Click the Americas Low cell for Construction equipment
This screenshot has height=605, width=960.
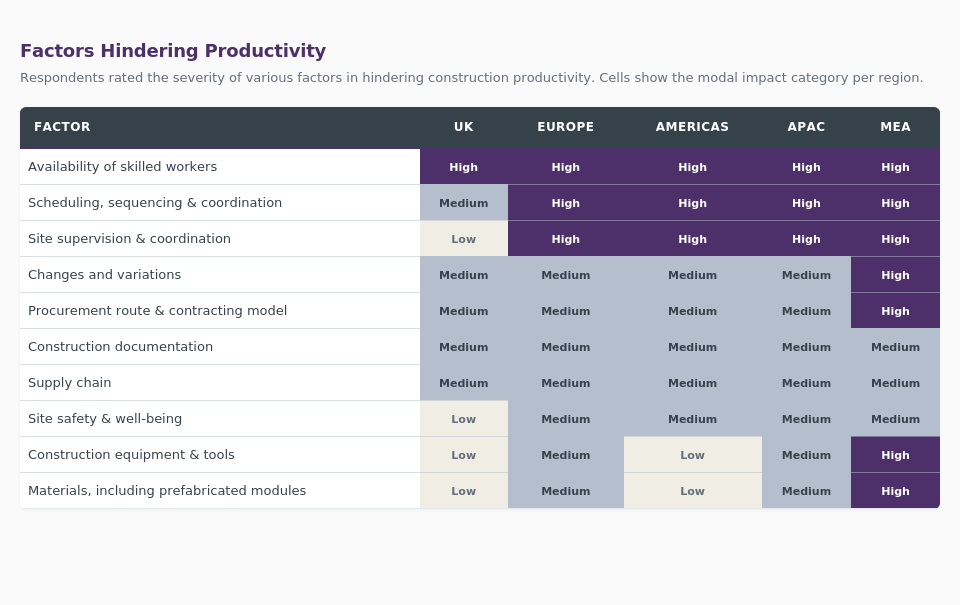tap(692, 455)
